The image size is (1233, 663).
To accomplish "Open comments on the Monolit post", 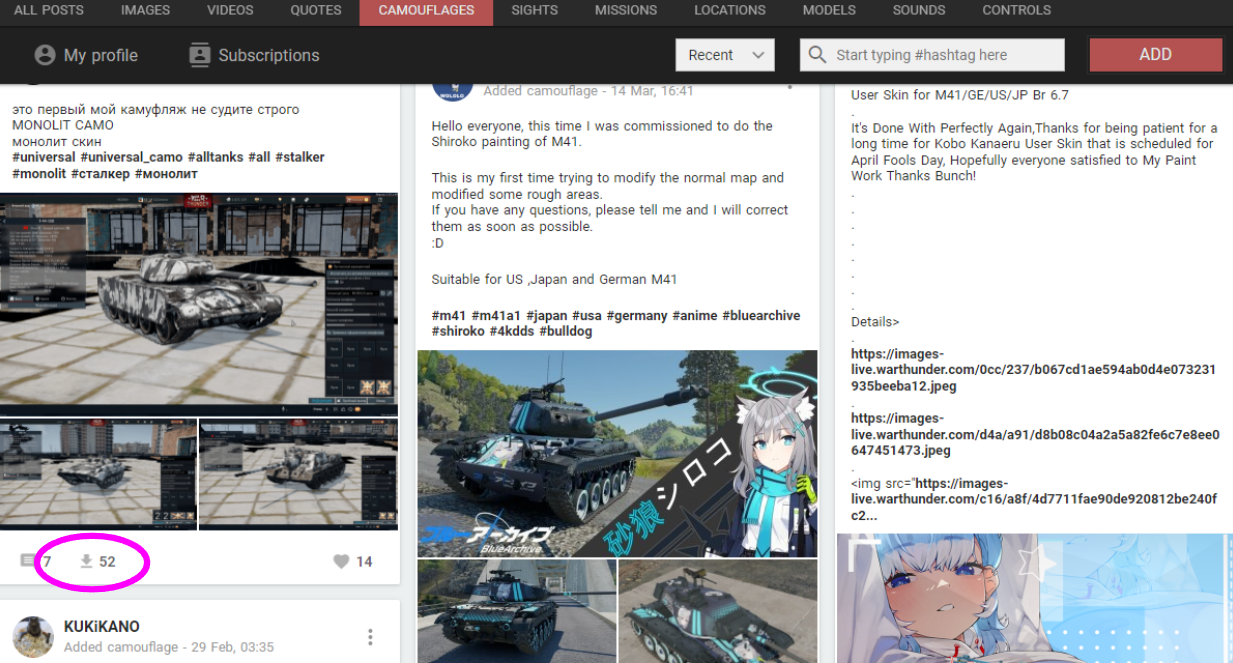I will 36,562.
